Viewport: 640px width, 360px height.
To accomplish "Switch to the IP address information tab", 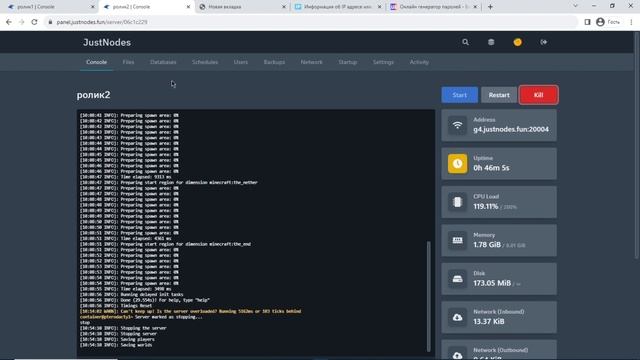I will (337, 7).
